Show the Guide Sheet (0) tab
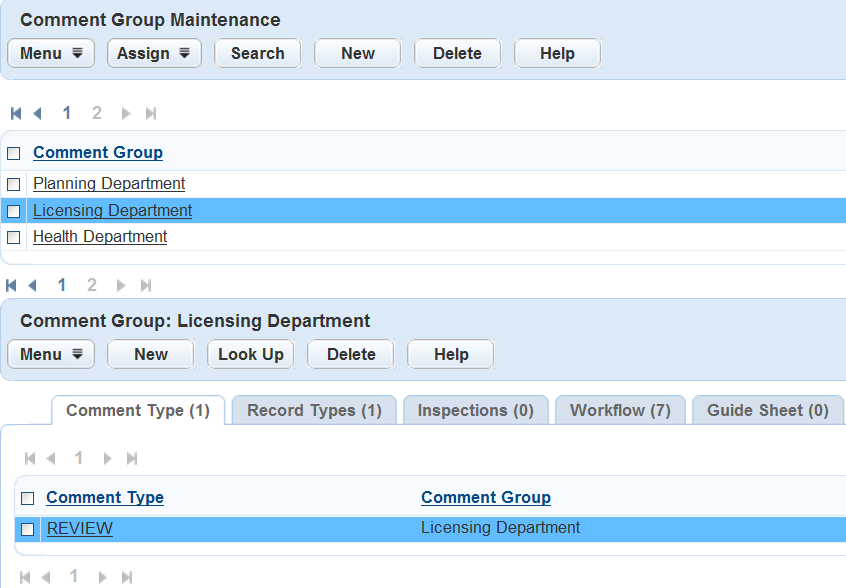Viewport: 846px width, 588px height. pos(767,410)
